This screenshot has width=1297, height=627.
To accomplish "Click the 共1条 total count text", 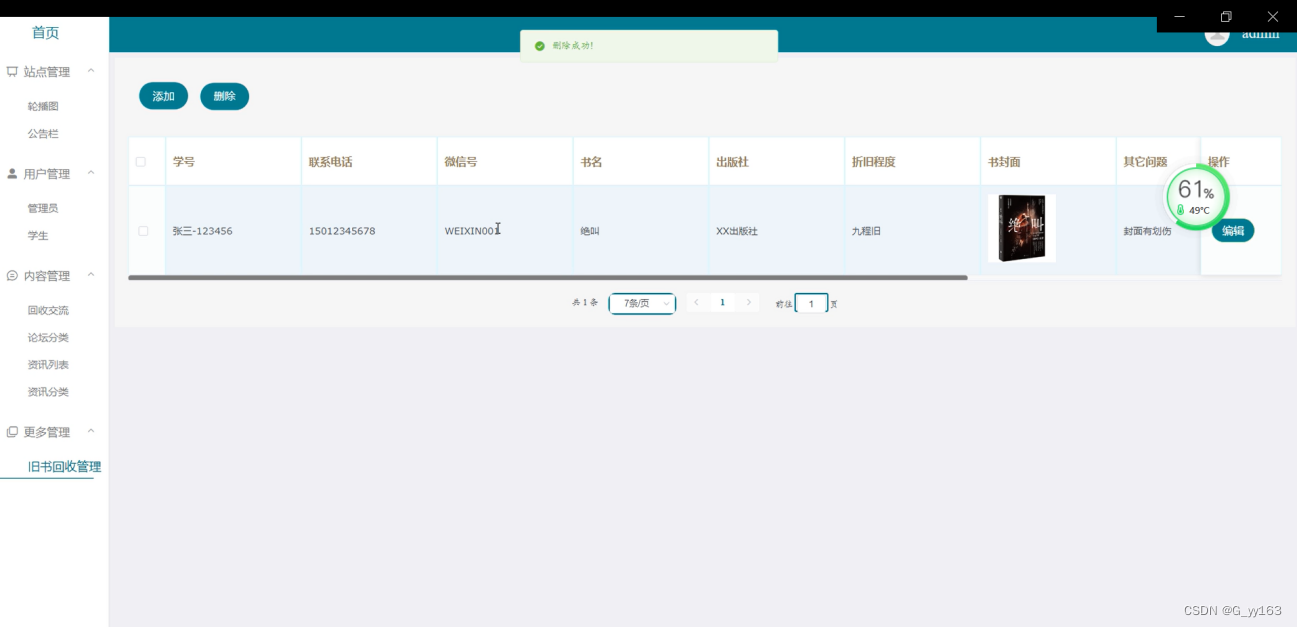I will [x=585, y=303].
